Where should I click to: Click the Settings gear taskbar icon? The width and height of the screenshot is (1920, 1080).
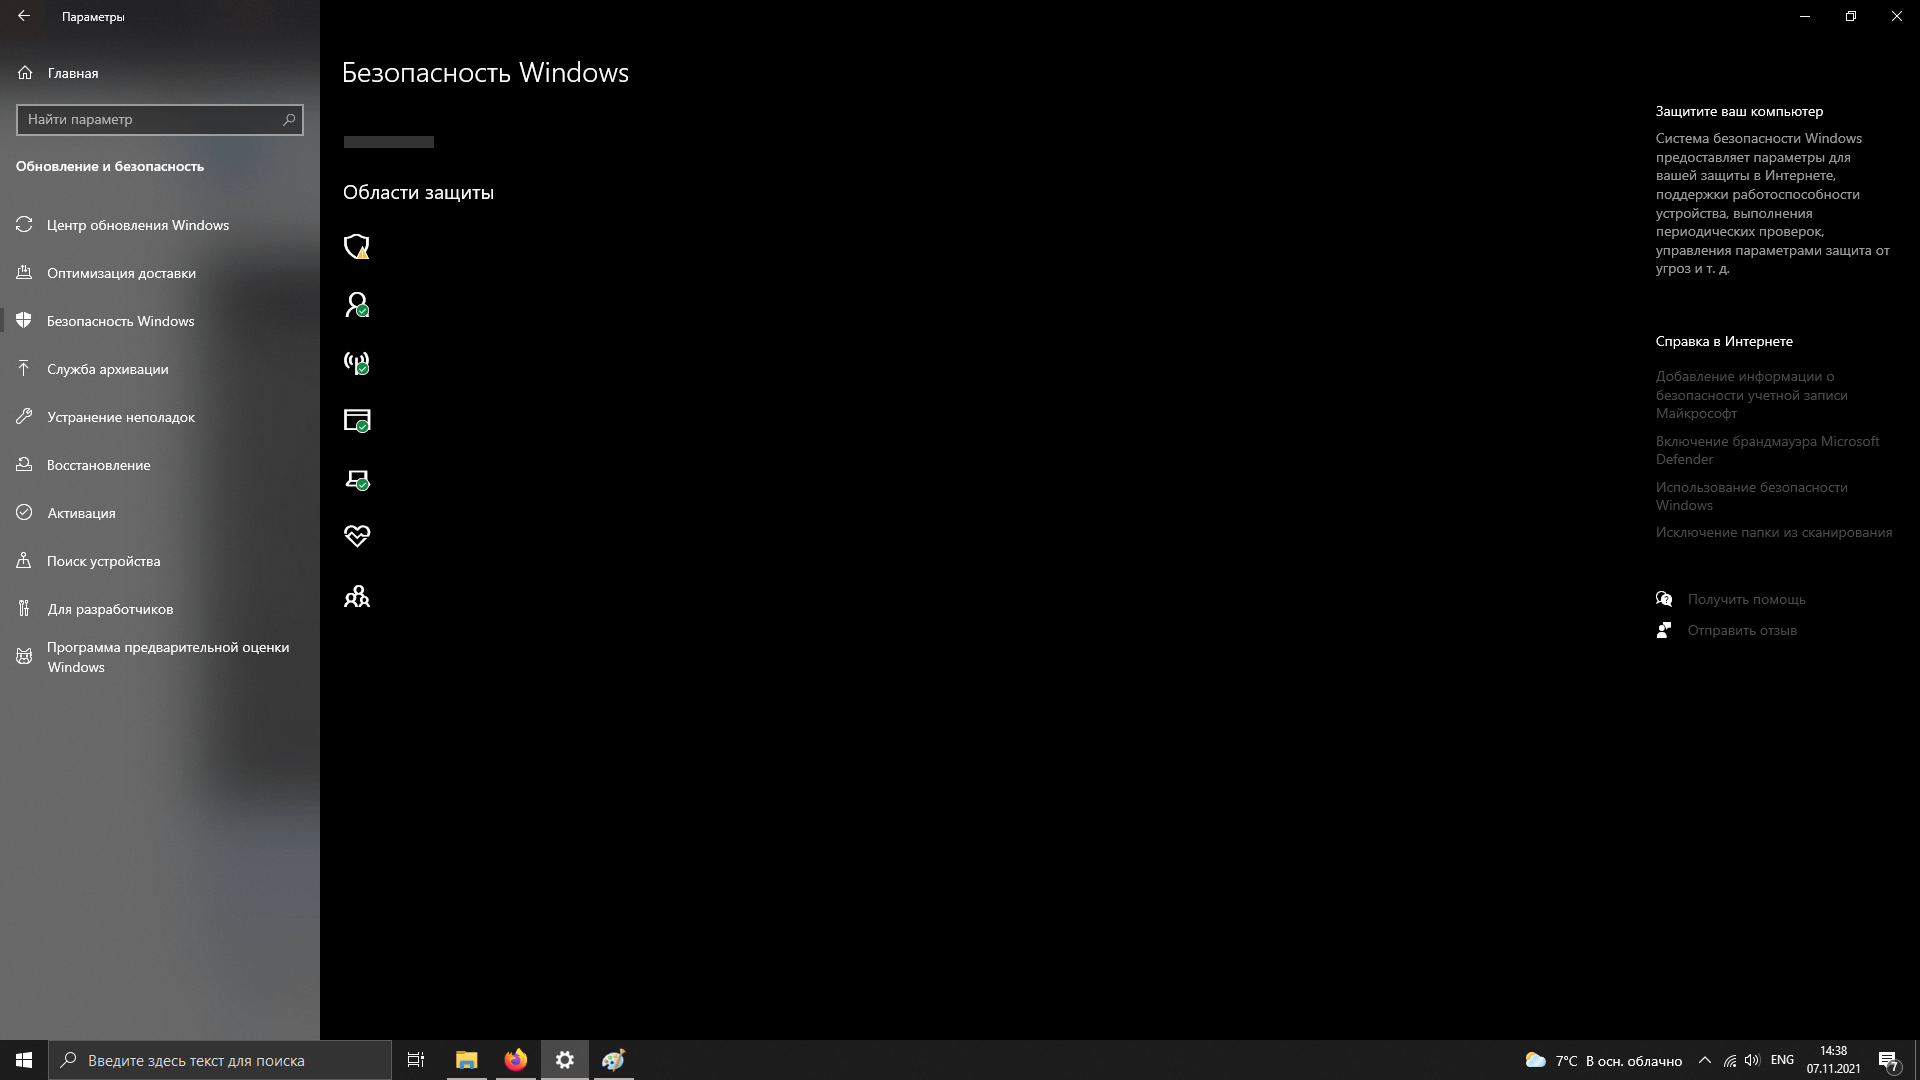tap(565, 1060)
